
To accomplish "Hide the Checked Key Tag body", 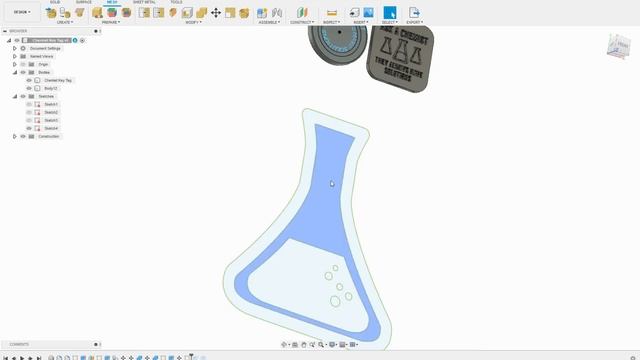I will pyautogui.click(x=29, y=80).
